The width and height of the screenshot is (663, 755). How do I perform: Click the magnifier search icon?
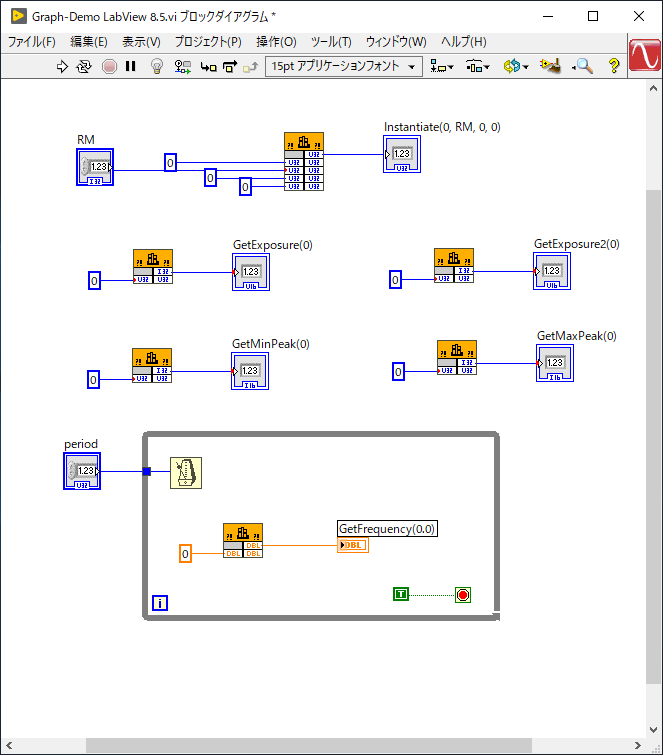(583, 66)
